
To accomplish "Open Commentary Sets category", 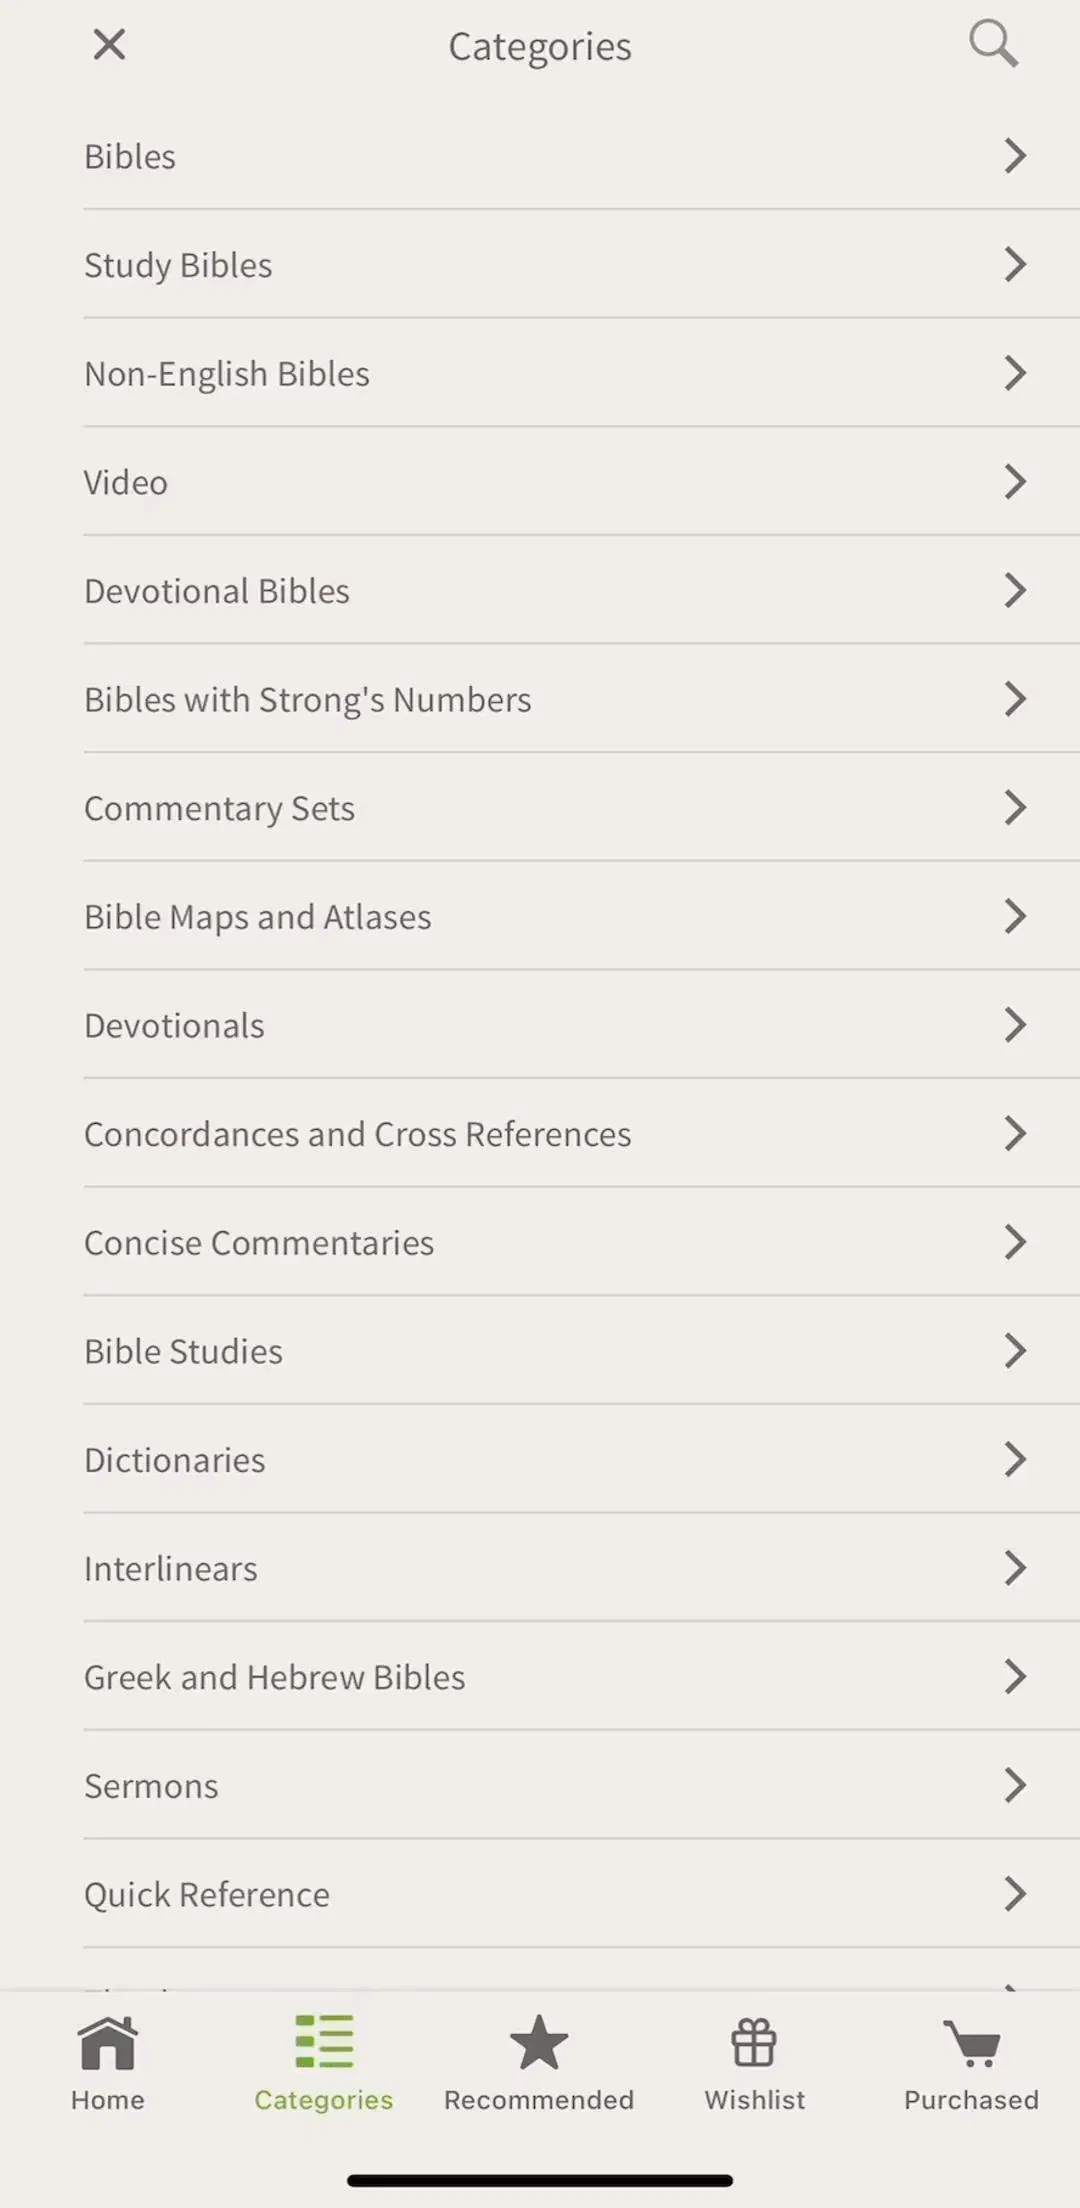I will point(581,808).
